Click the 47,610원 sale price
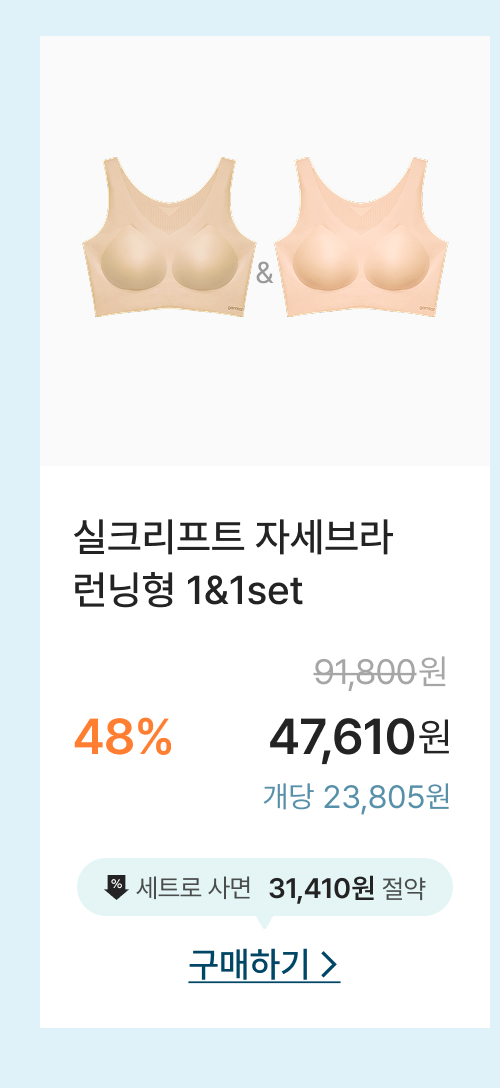Screen dimensions: 500x1088 (x=359, y=738)
